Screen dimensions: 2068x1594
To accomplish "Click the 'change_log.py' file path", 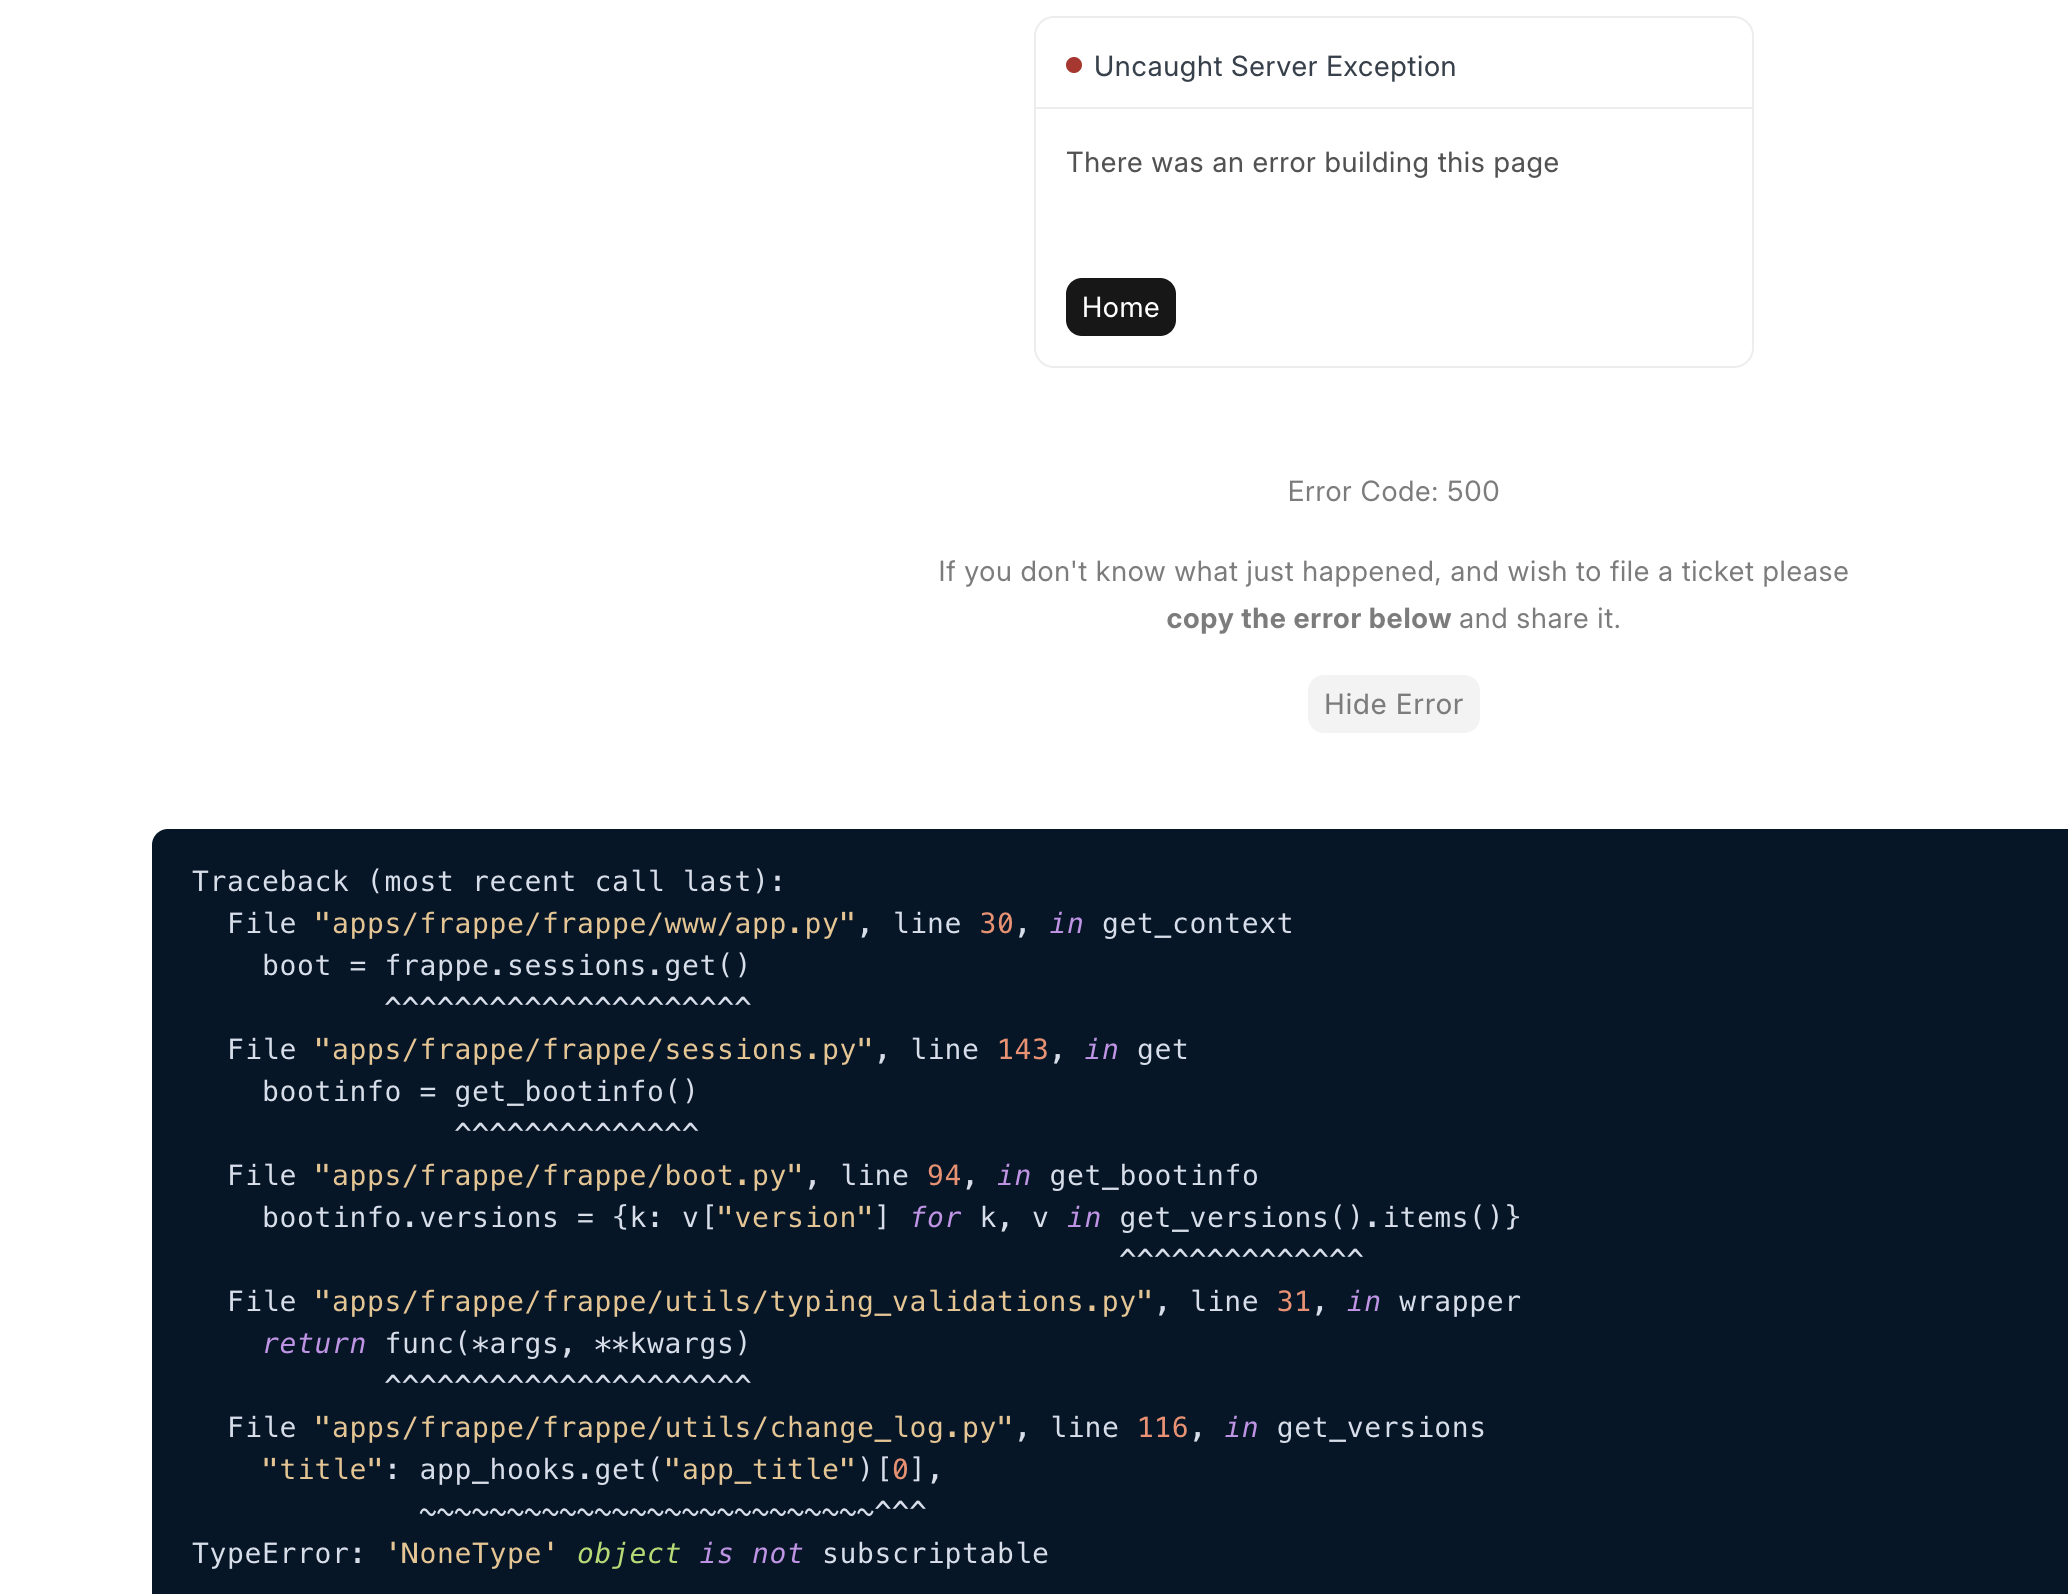I will tap(664, 1427).
